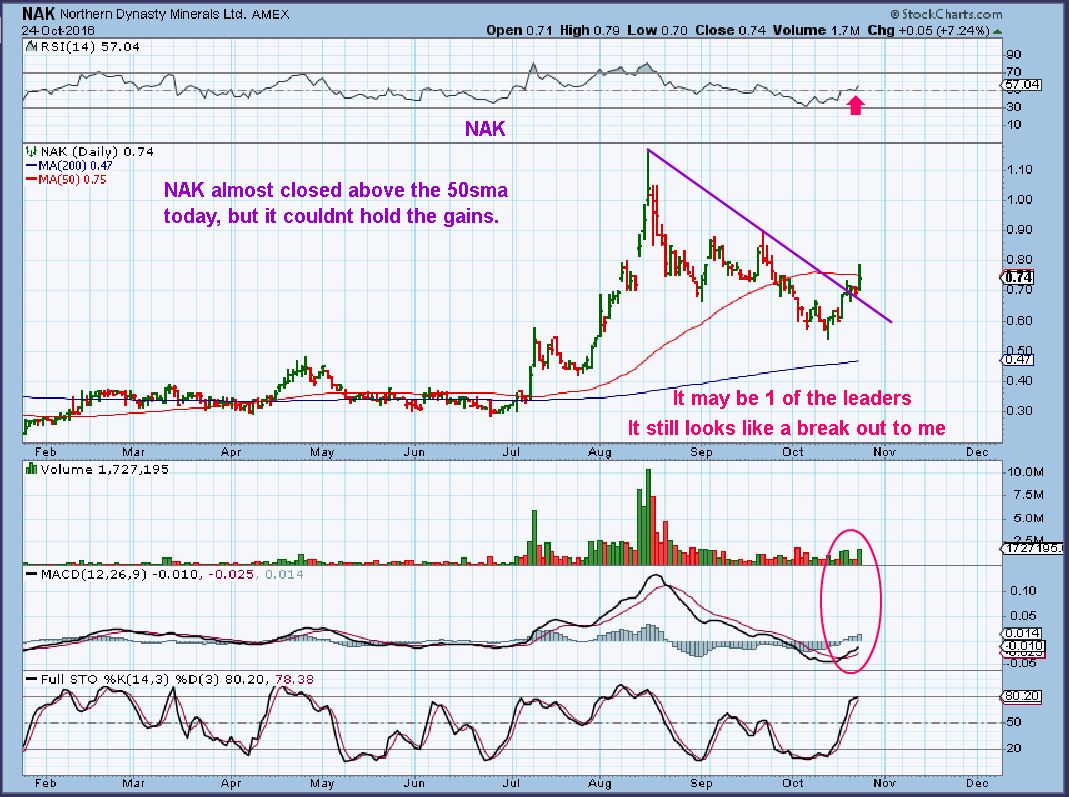Viewport: 1069px width, 797px height.
Task: Click the 30 level label on RSI axis
Action: pyautogui.click(x=1014, y=107)
